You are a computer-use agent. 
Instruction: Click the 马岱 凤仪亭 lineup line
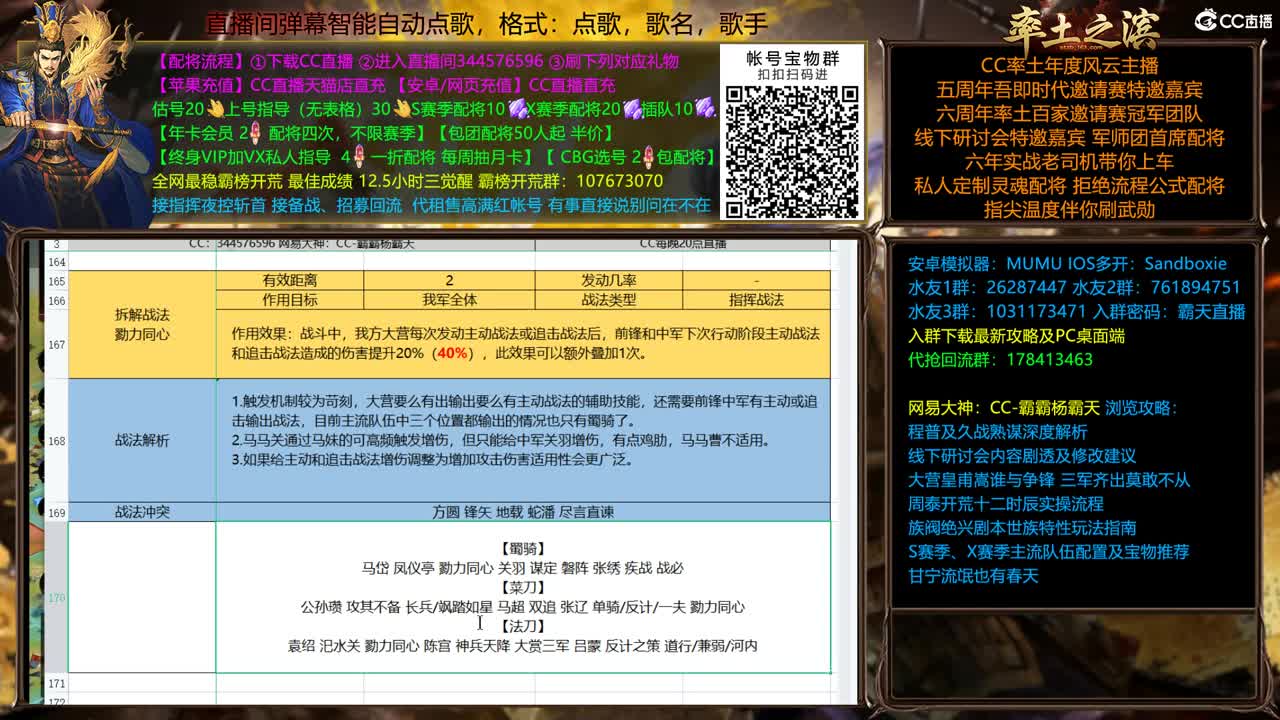[x=523, y=568]
